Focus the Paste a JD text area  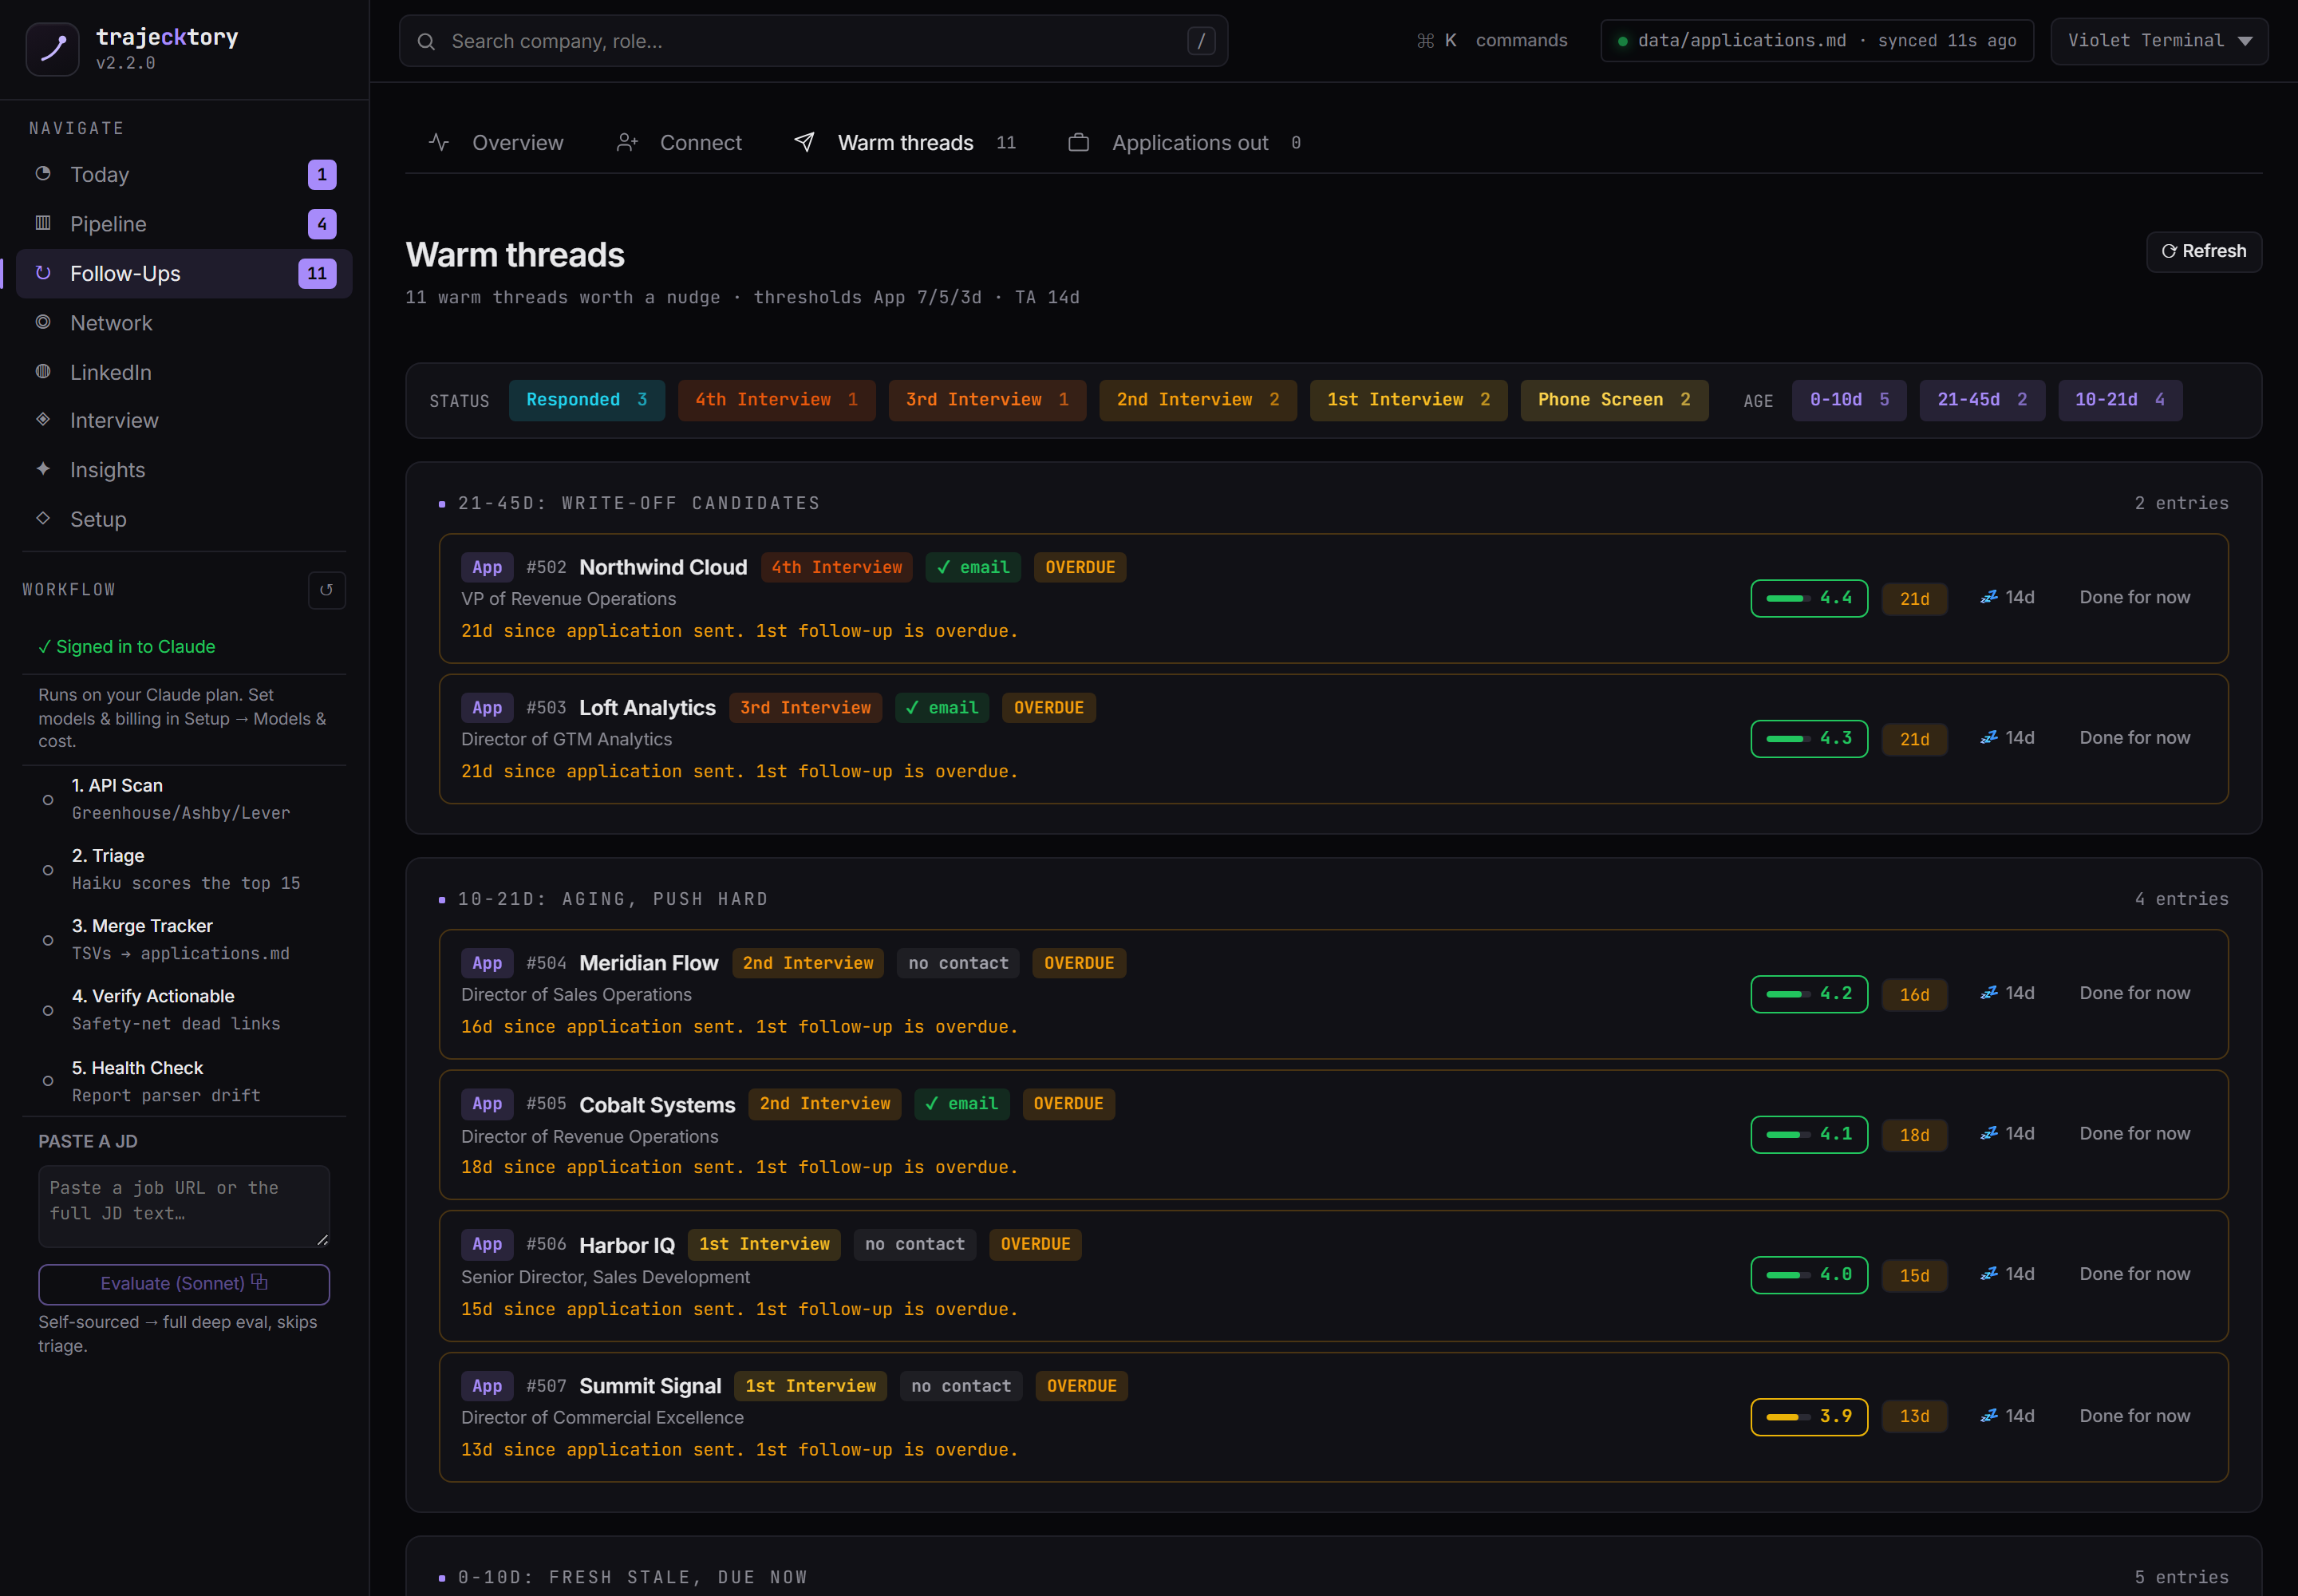point(184,1206)
